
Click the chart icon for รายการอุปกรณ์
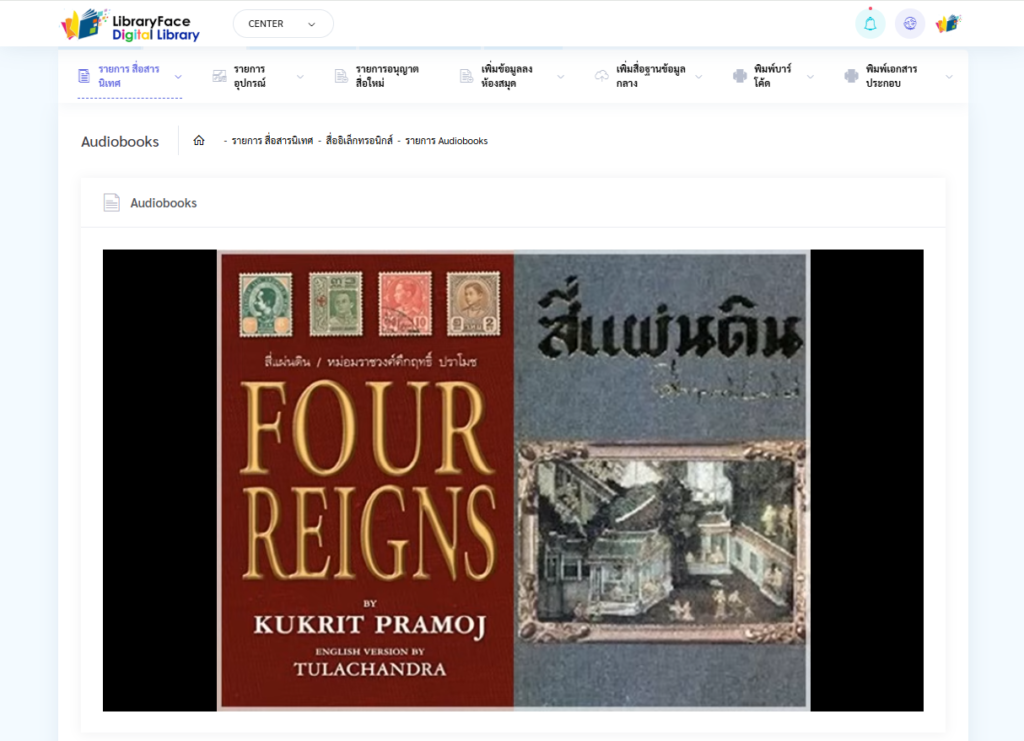click(x=219, y=76)
